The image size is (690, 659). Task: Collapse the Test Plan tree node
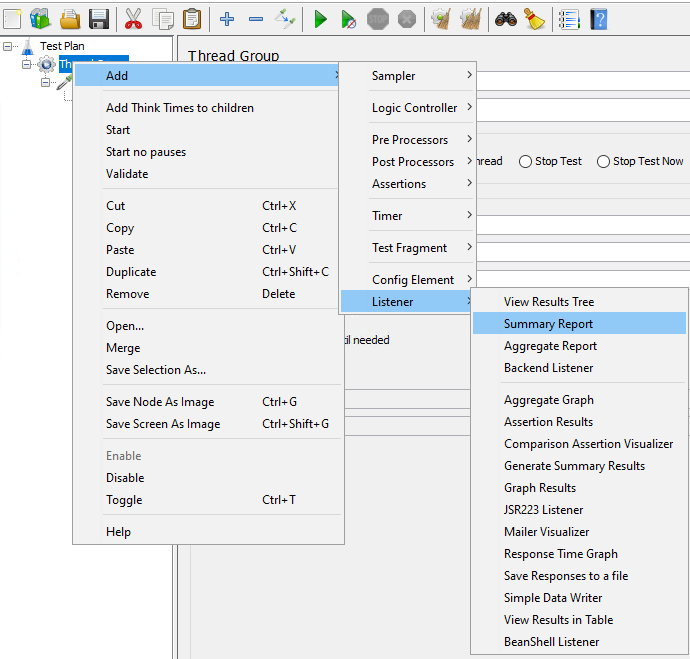coord(9,46)
